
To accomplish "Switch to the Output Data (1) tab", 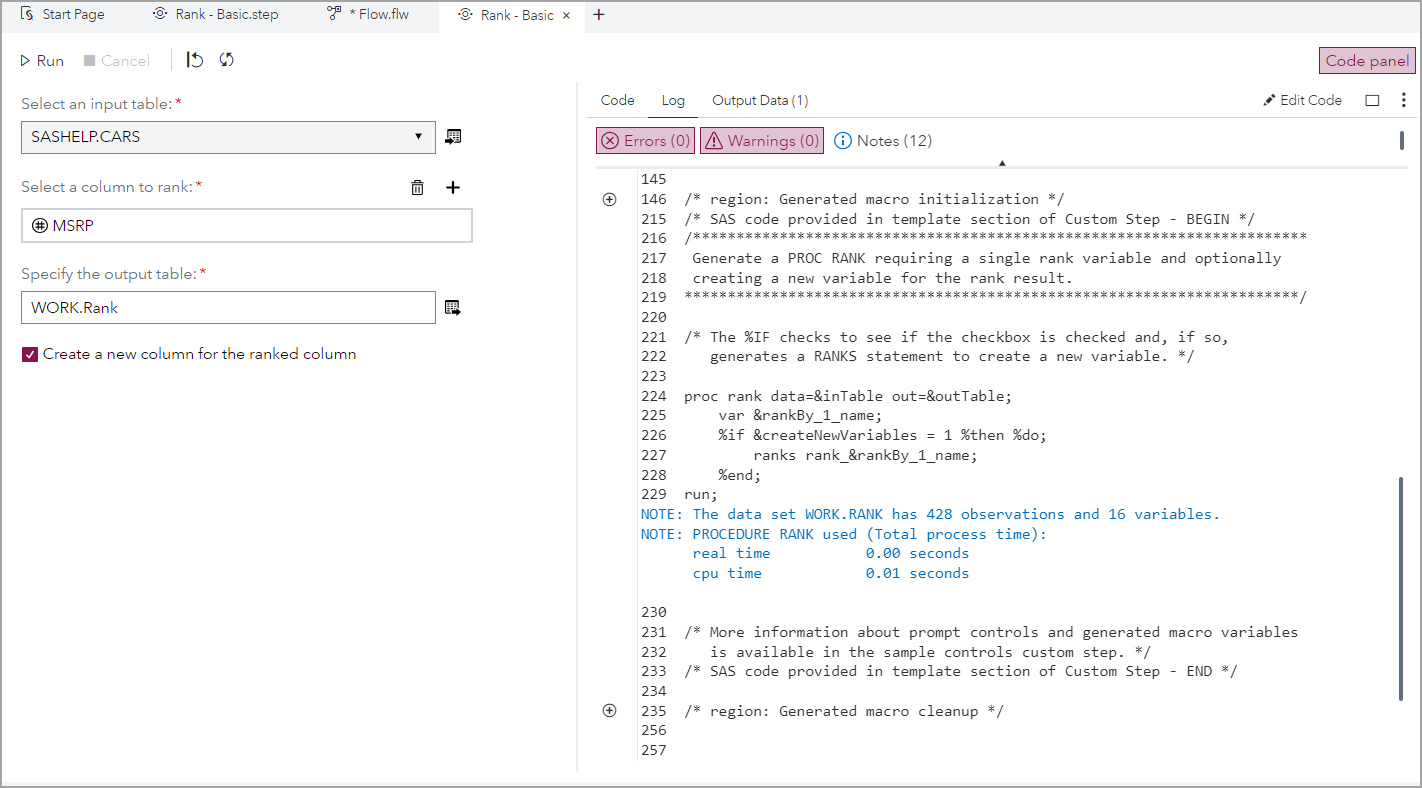I will 760,100.
